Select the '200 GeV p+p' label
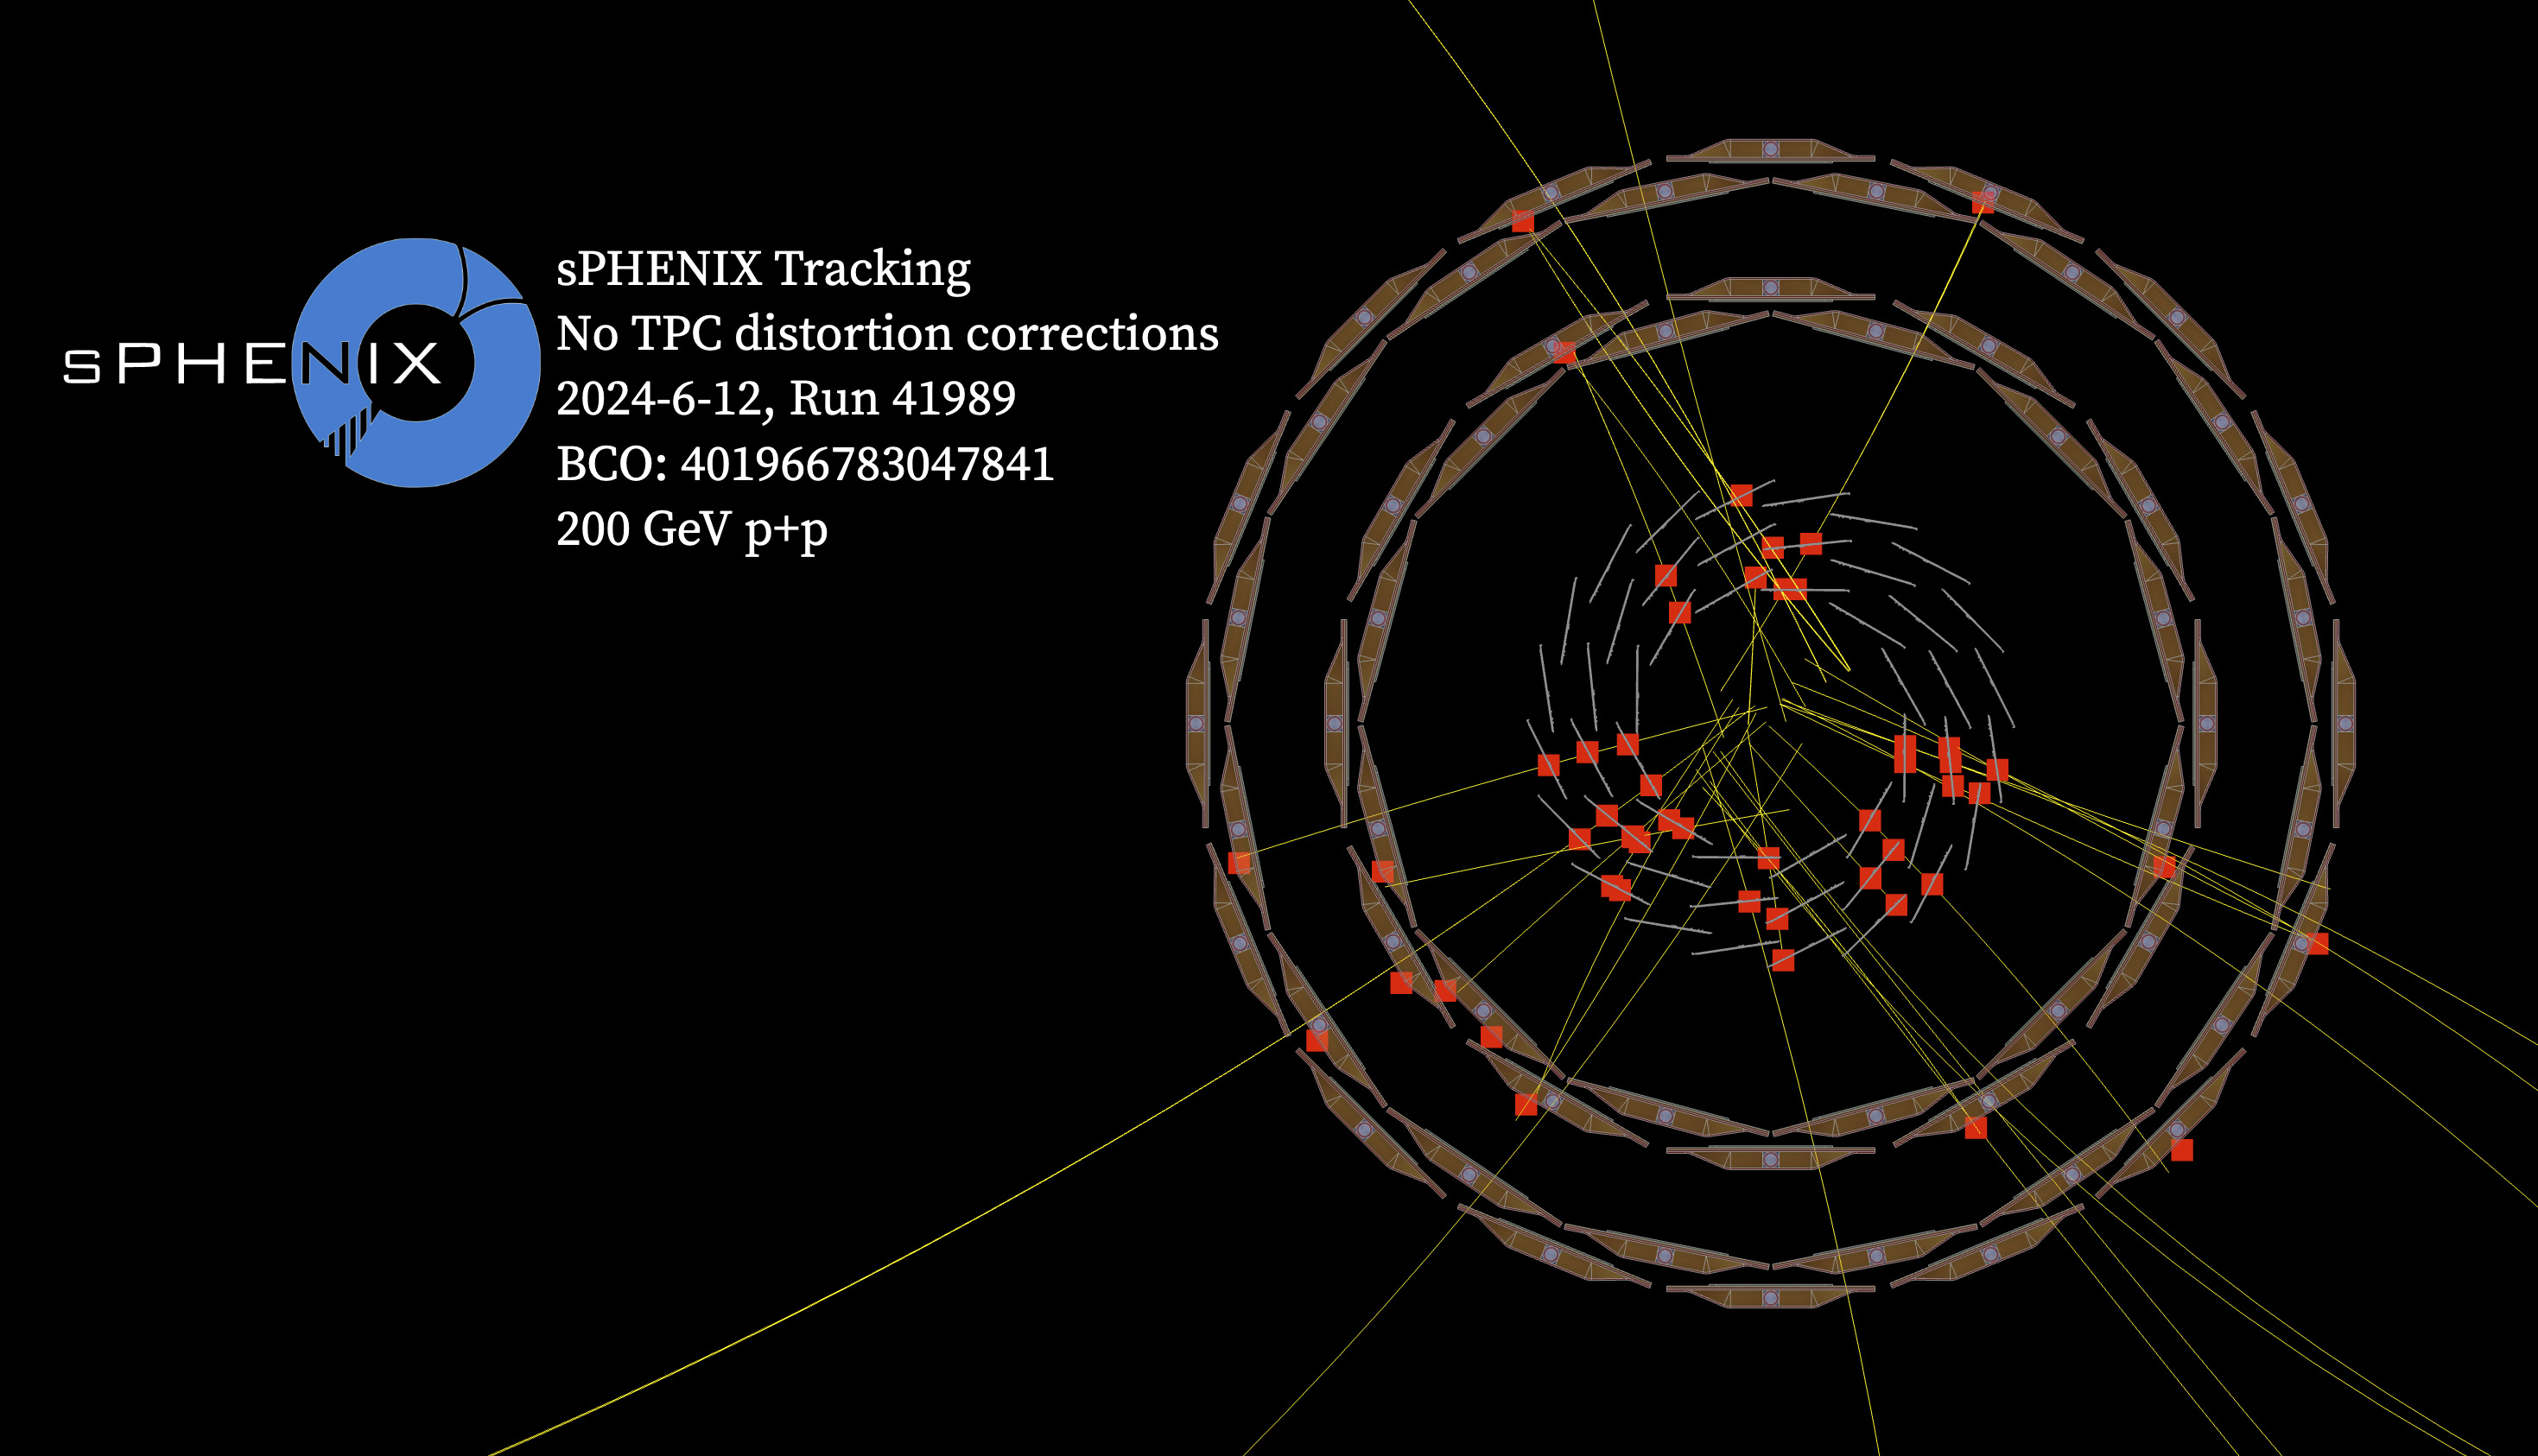Image resolution: width=2538 pixels, height=1456 pixels. [692, 529]
